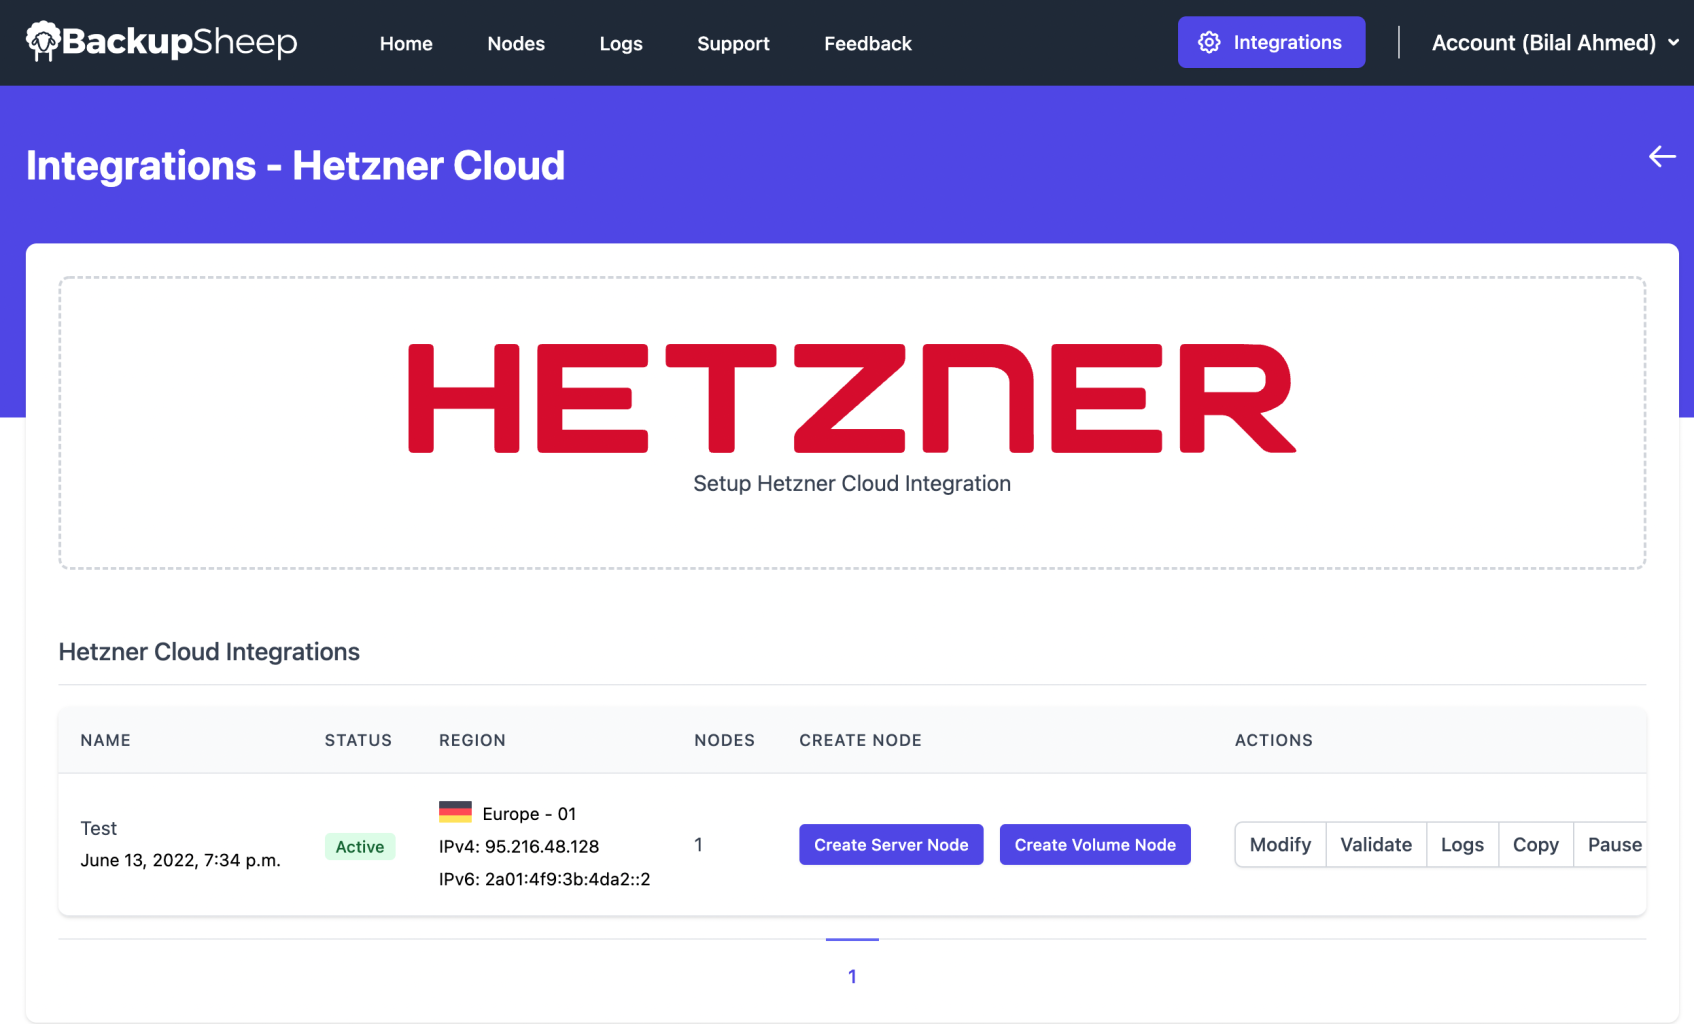
Task: Open the Logs menu in navbar
Action: coord(621,44)
